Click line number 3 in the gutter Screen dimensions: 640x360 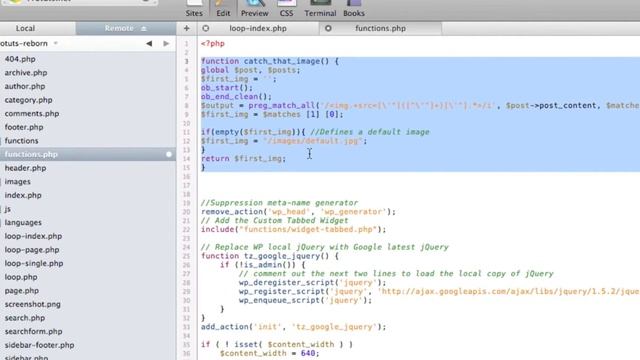187,62
